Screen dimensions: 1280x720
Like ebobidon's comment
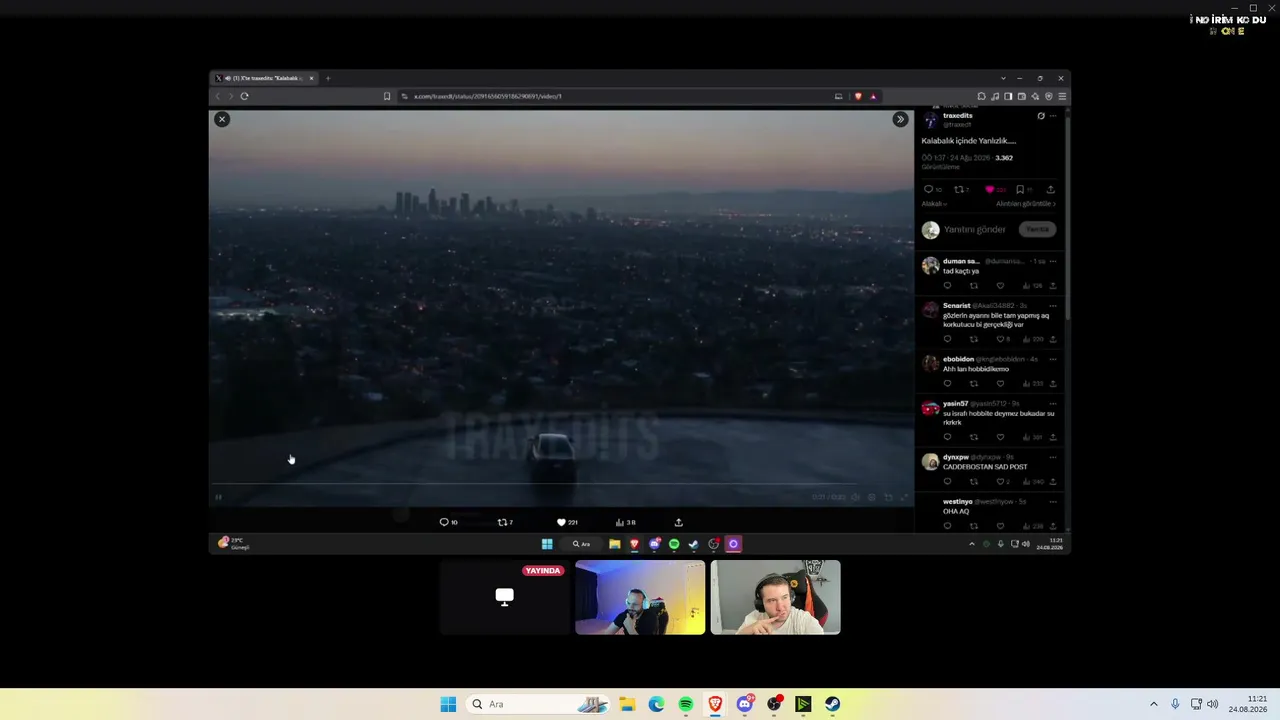tap(1000, 383)
